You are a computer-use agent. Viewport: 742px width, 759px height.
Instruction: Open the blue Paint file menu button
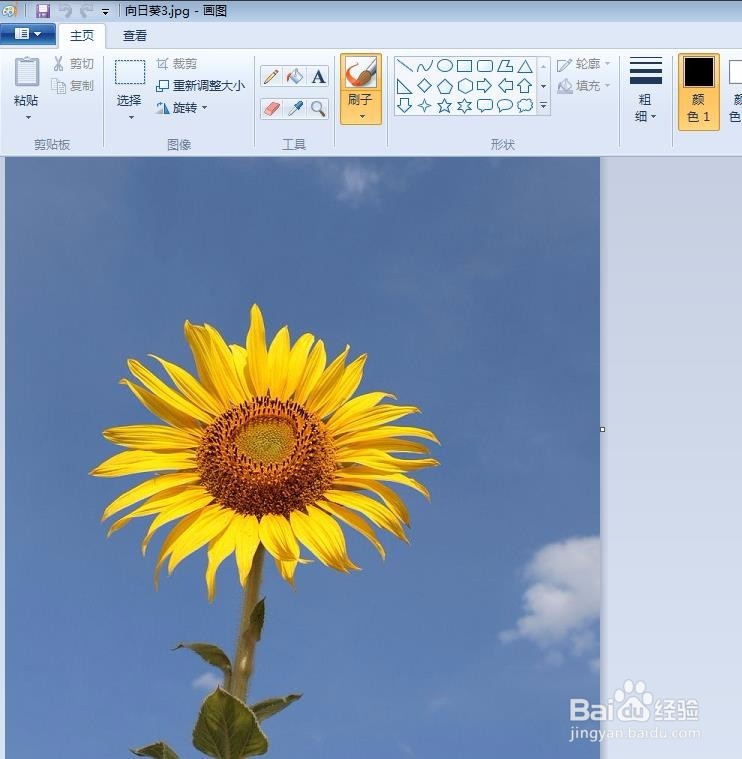28,34
